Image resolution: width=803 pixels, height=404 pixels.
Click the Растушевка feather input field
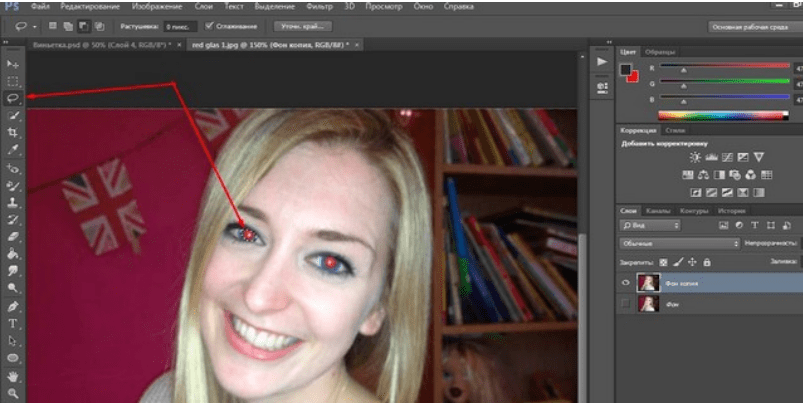coord(180,26)
